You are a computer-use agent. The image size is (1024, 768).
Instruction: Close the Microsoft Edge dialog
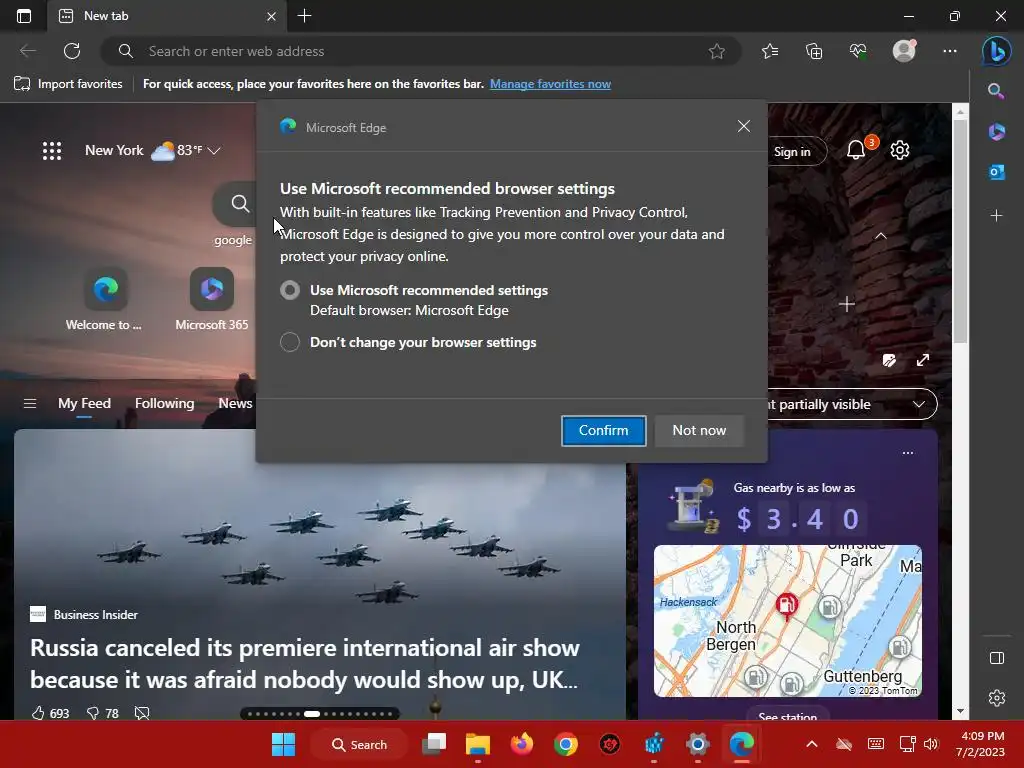[743, 127]
